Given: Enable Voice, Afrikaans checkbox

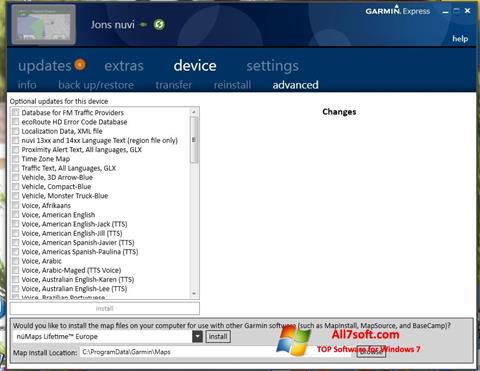Looking at the screenshot, I should [16, 205].
